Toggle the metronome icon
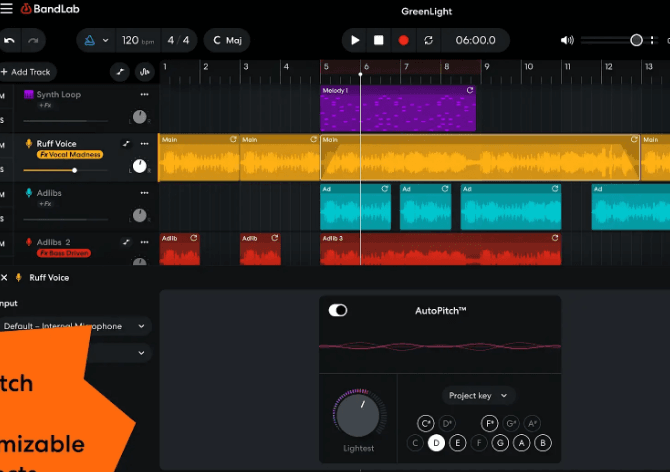 [90, 41]
